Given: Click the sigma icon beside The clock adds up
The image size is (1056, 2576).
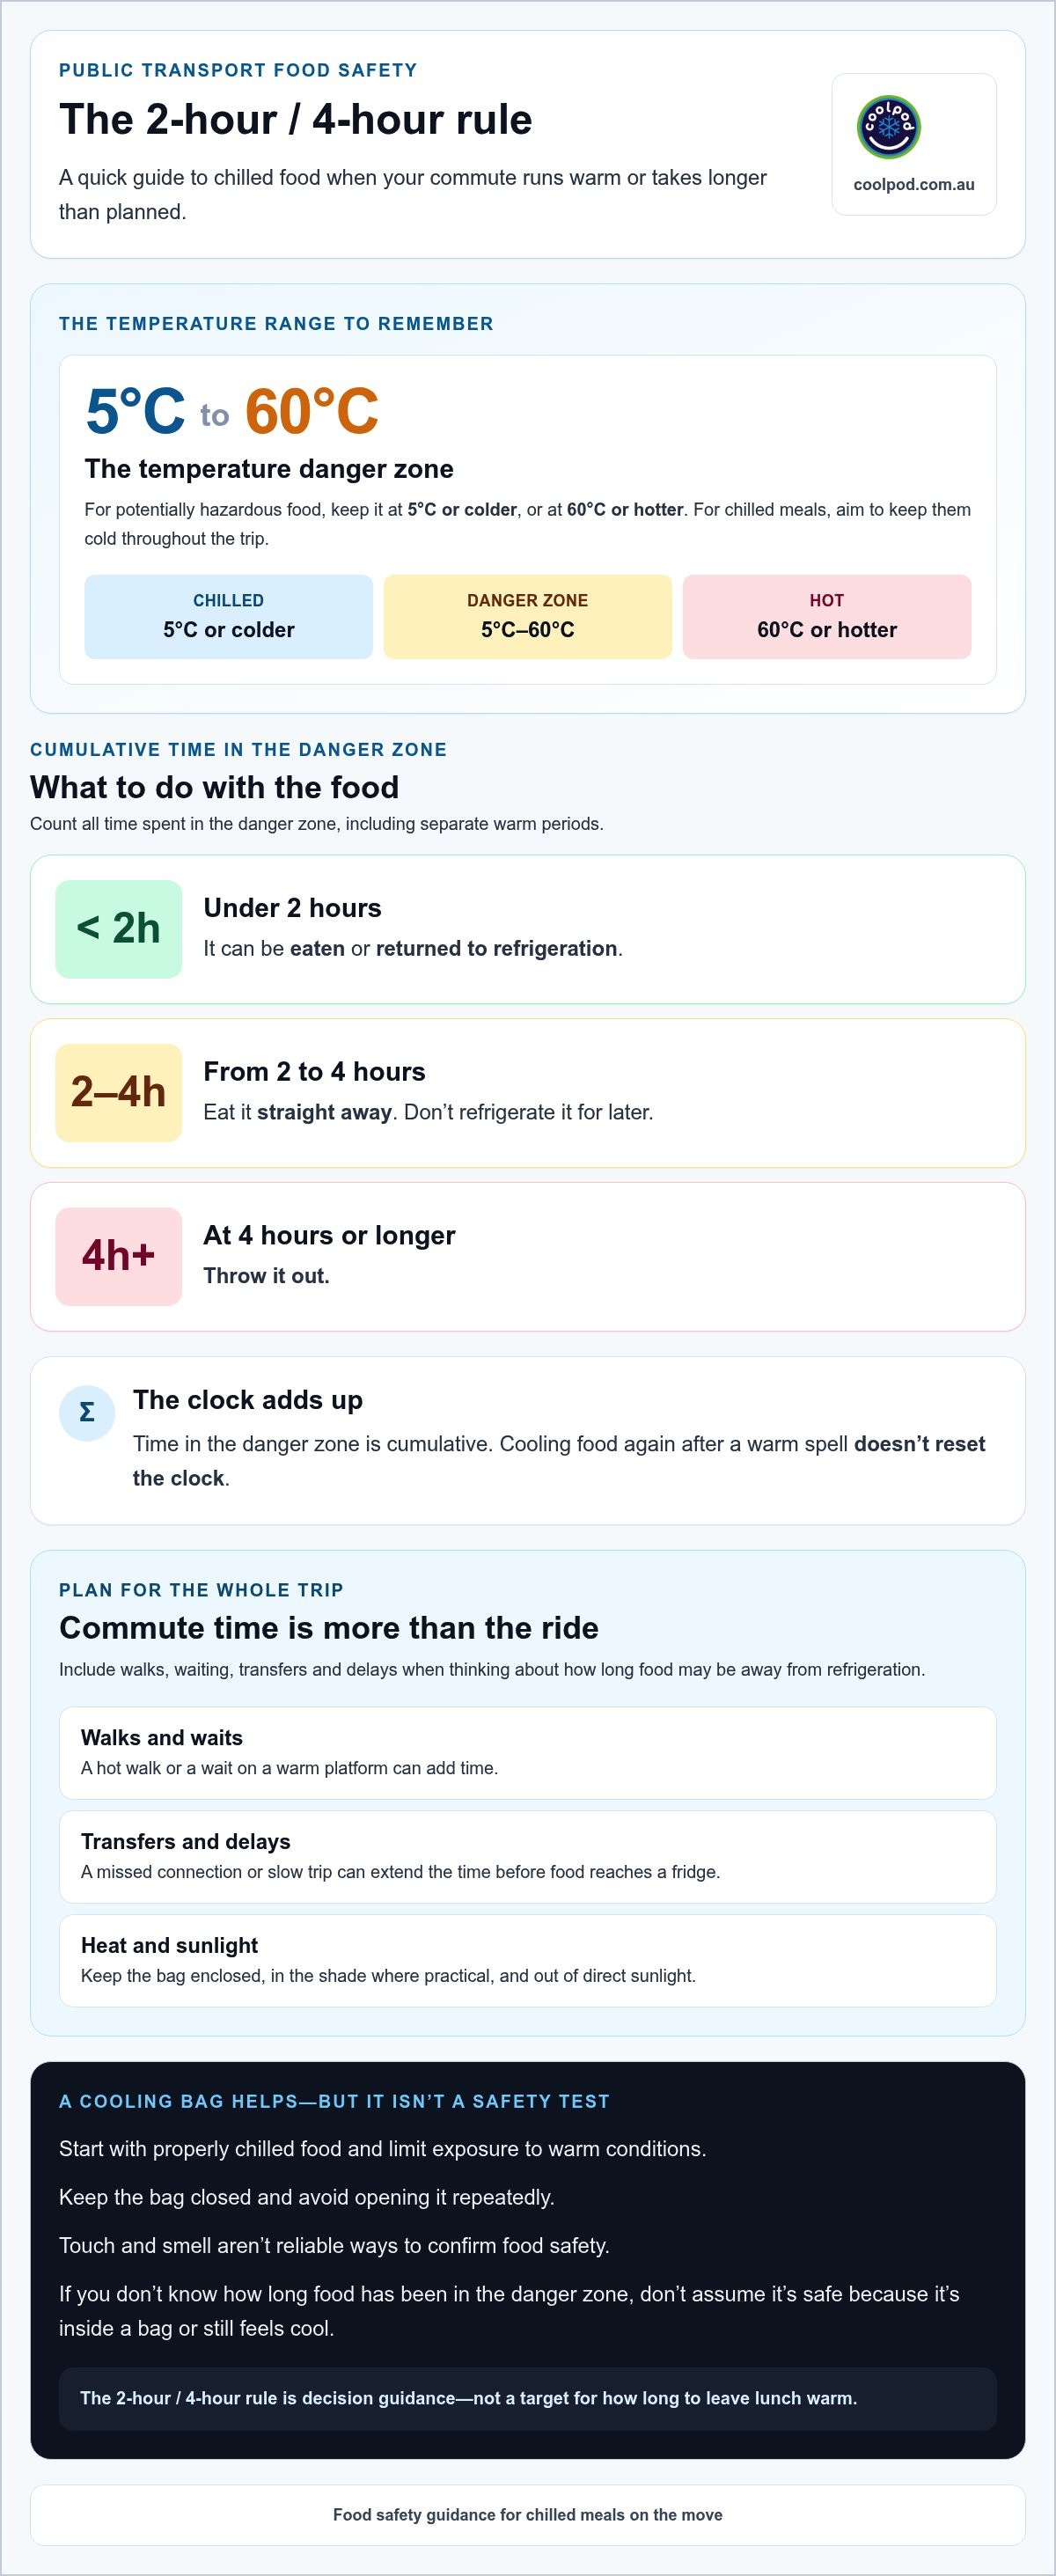Looking at the screenshot, I should point(87,1413).
